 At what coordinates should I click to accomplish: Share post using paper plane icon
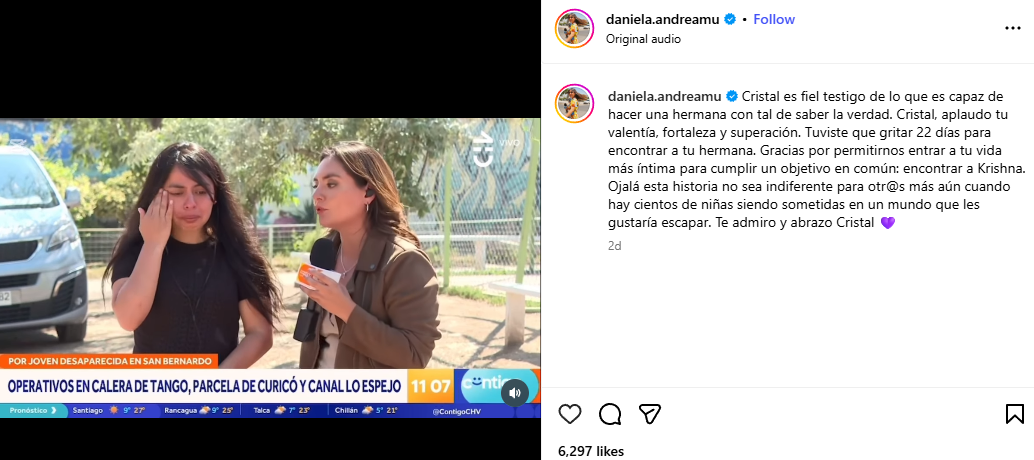tap(650, 414)
